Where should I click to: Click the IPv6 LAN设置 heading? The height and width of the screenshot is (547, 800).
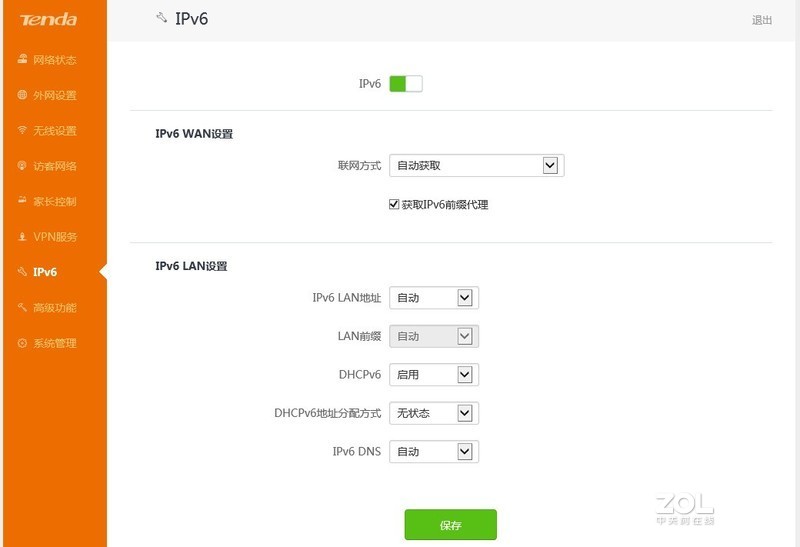(x=191, y=266)
